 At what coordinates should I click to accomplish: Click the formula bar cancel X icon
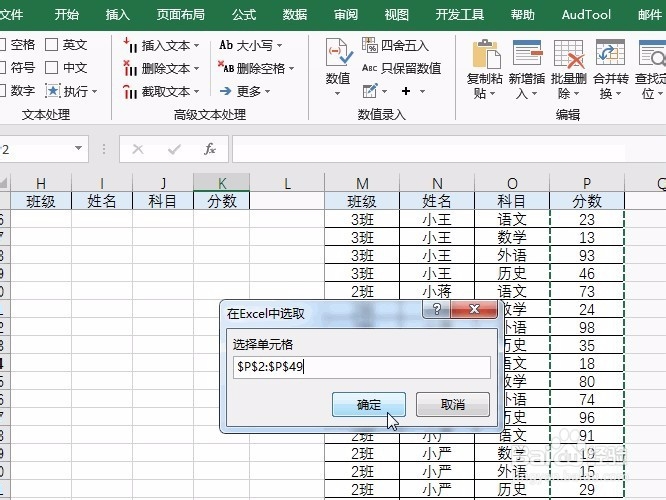[138, 149]
